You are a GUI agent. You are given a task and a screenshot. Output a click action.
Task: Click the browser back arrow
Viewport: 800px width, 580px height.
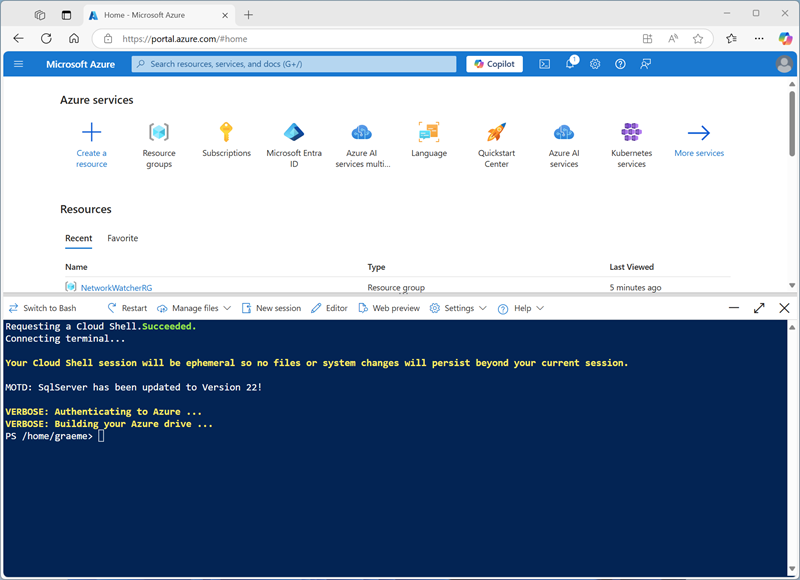pos(18,38)
